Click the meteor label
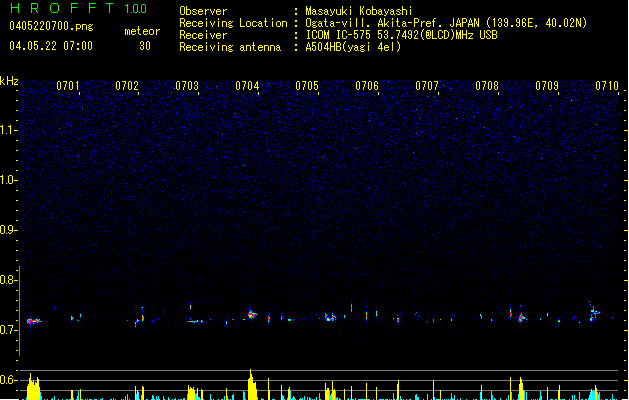629x400 pixels. 142,31
